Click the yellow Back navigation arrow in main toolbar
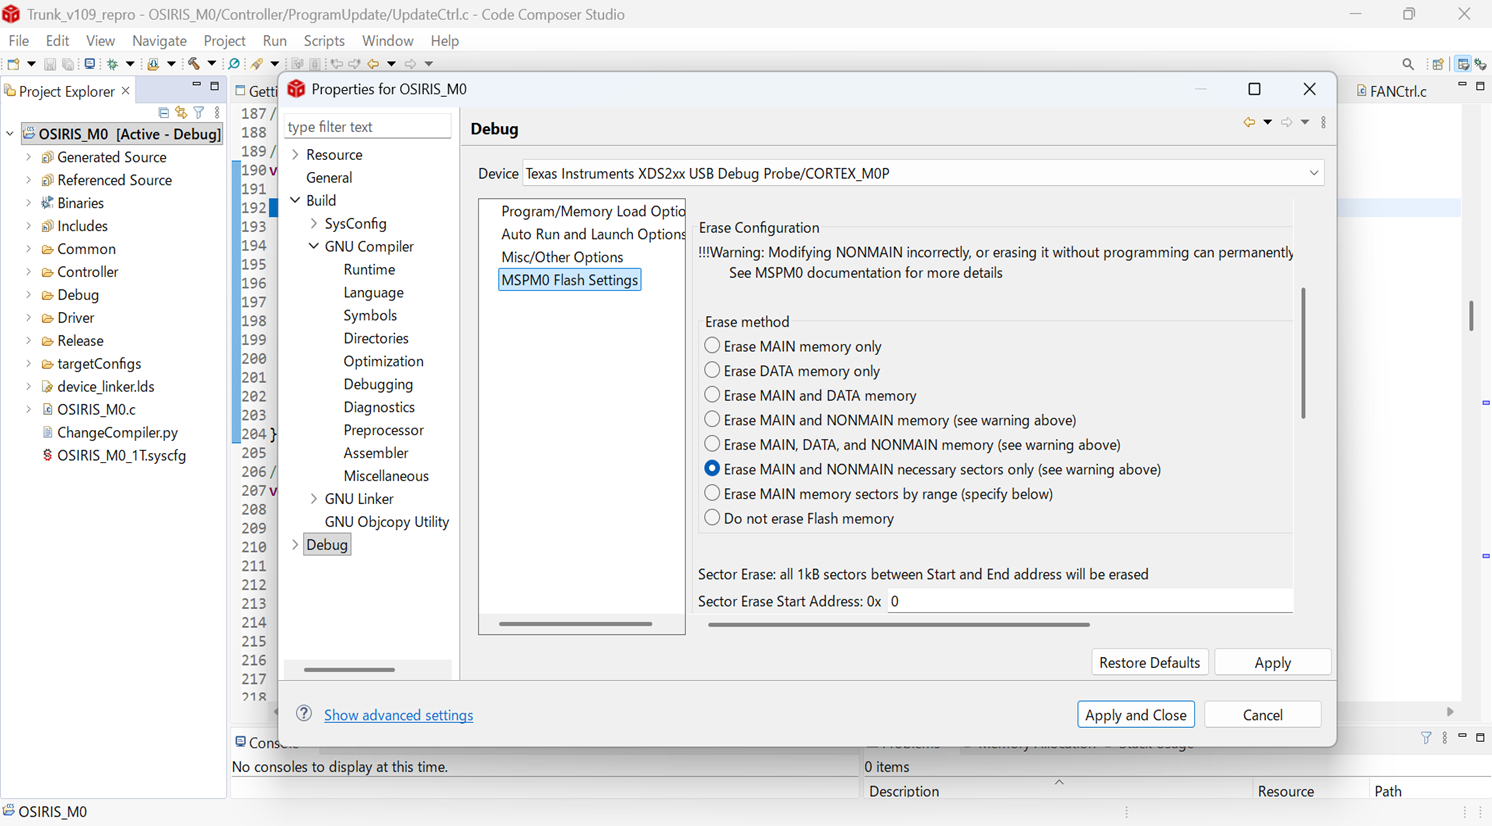This screenshot has height=826, width=1492. [x=373, y=64]
